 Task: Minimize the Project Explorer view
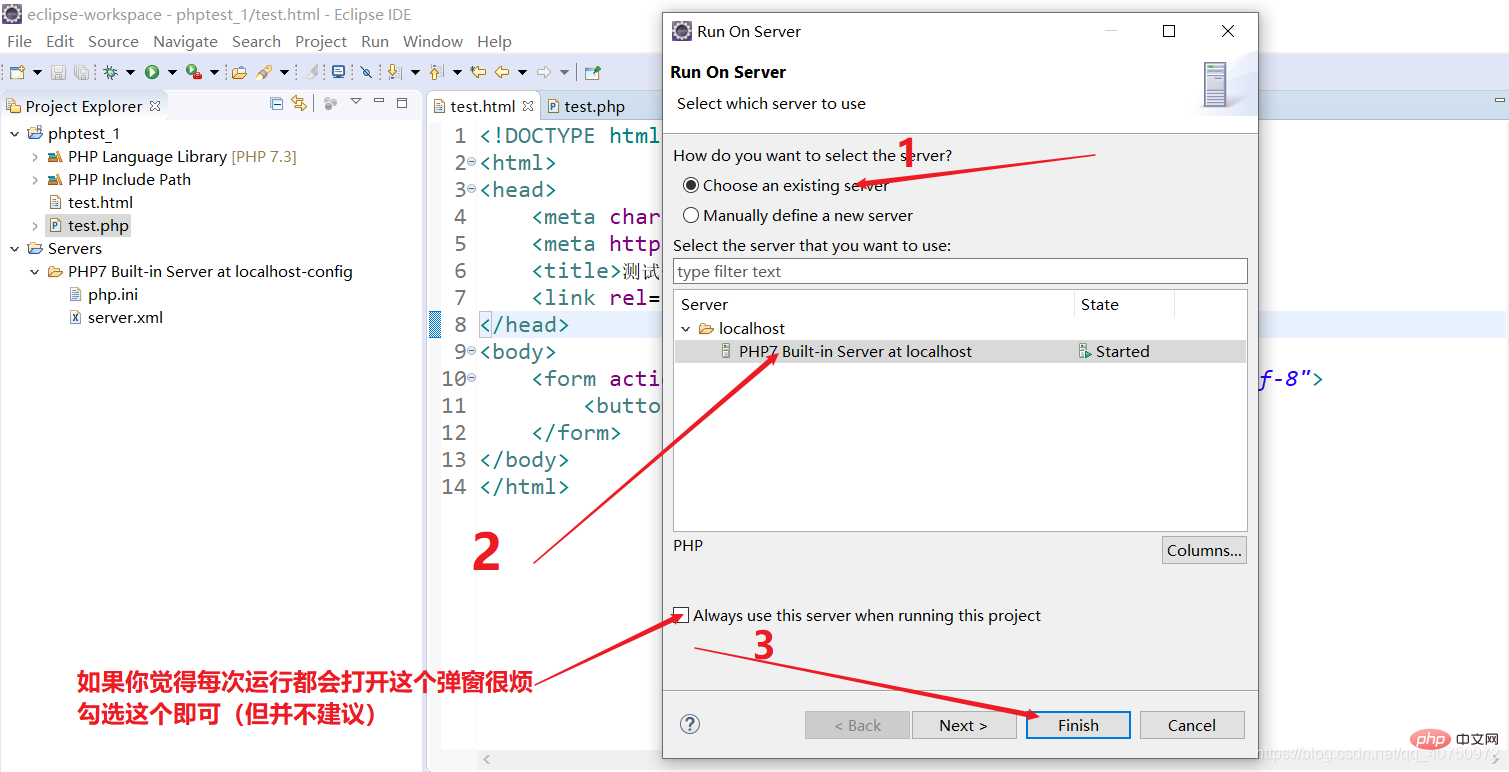(x=379, y=102)
